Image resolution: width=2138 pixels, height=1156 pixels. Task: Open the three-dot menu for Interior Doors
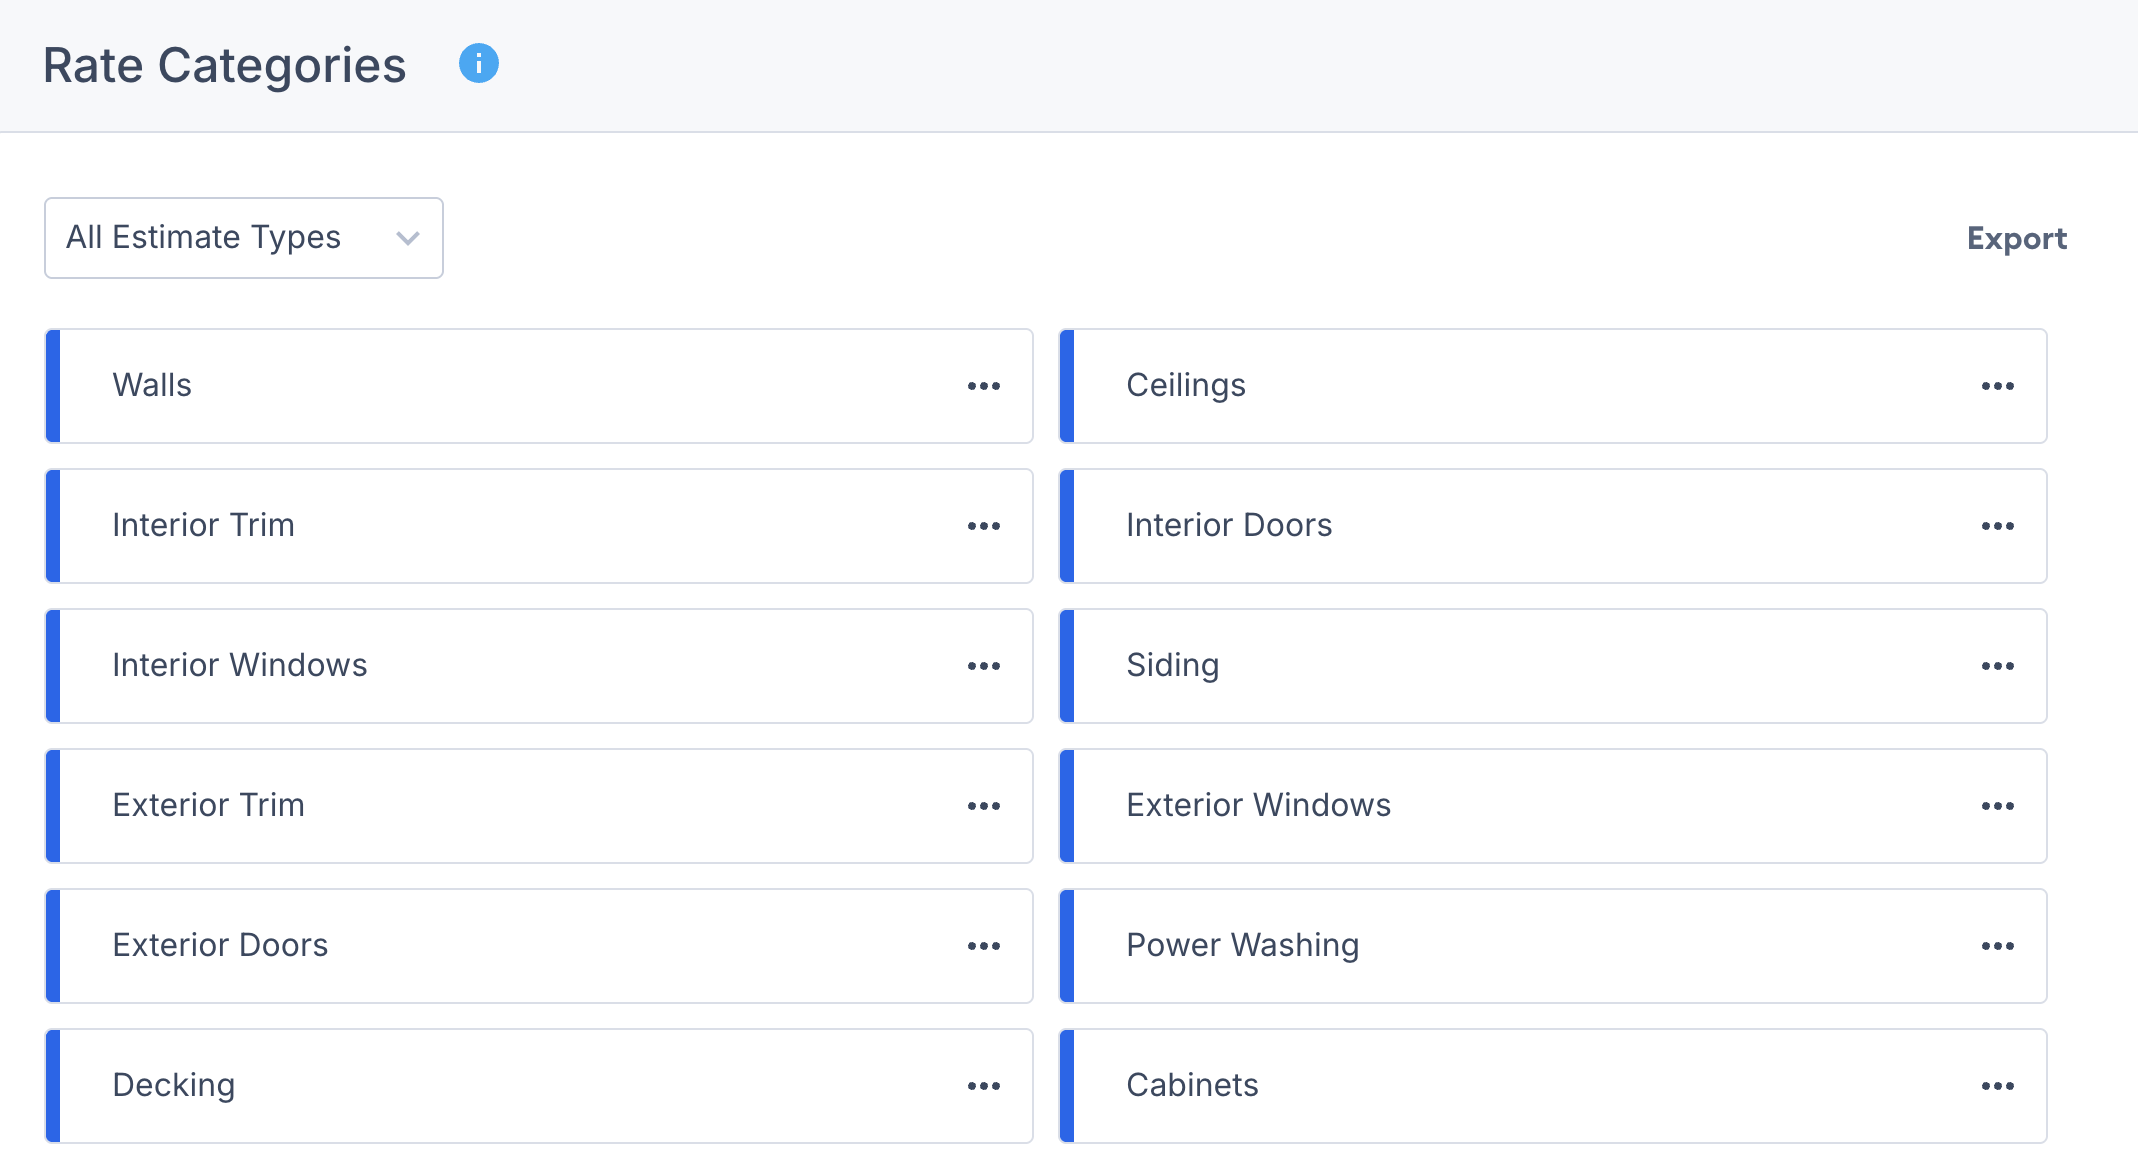click(x=1998, y=526)
